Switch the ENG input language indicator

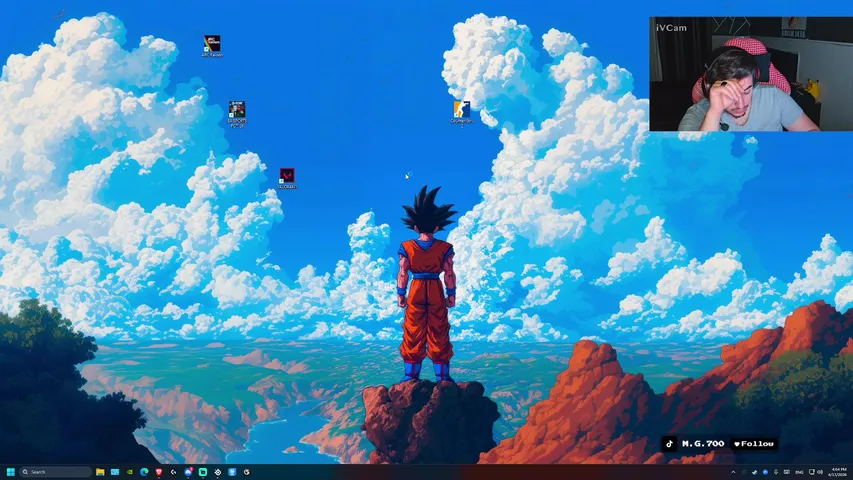click(799, 472)
